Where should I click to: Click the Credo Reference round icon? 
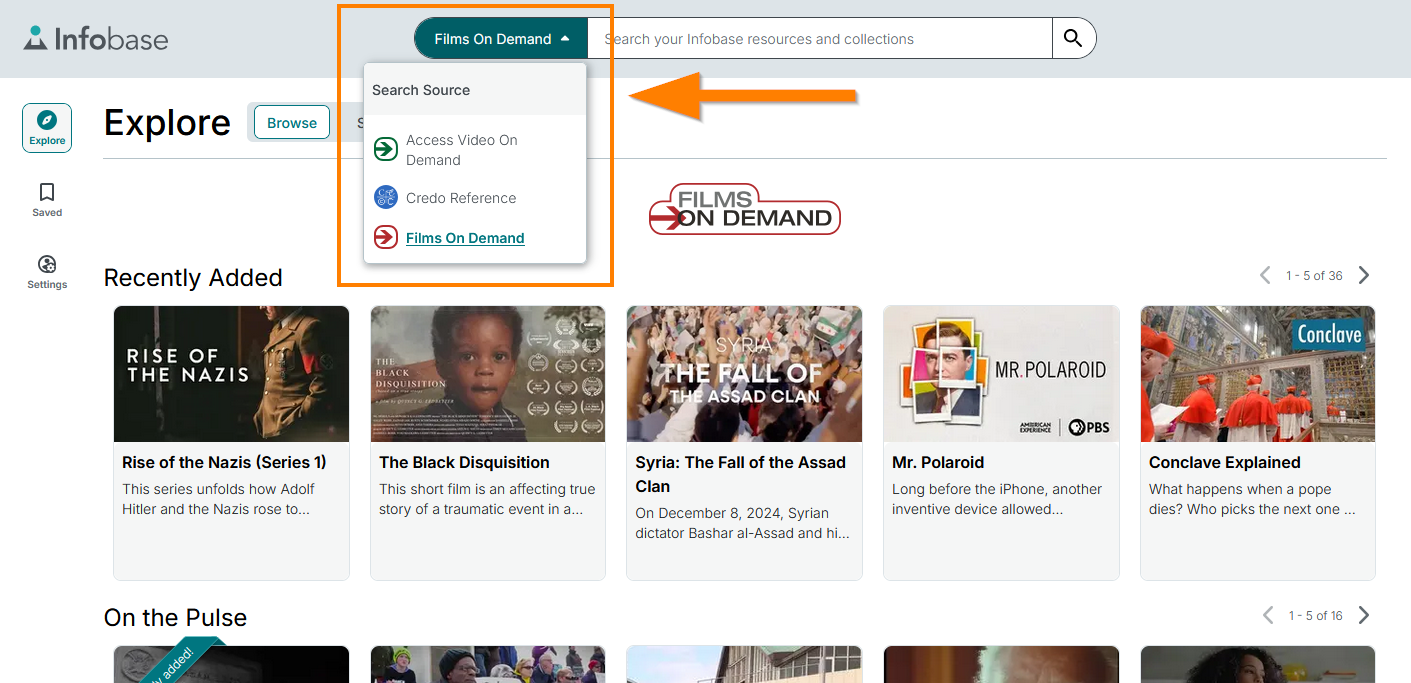point(386,197)
